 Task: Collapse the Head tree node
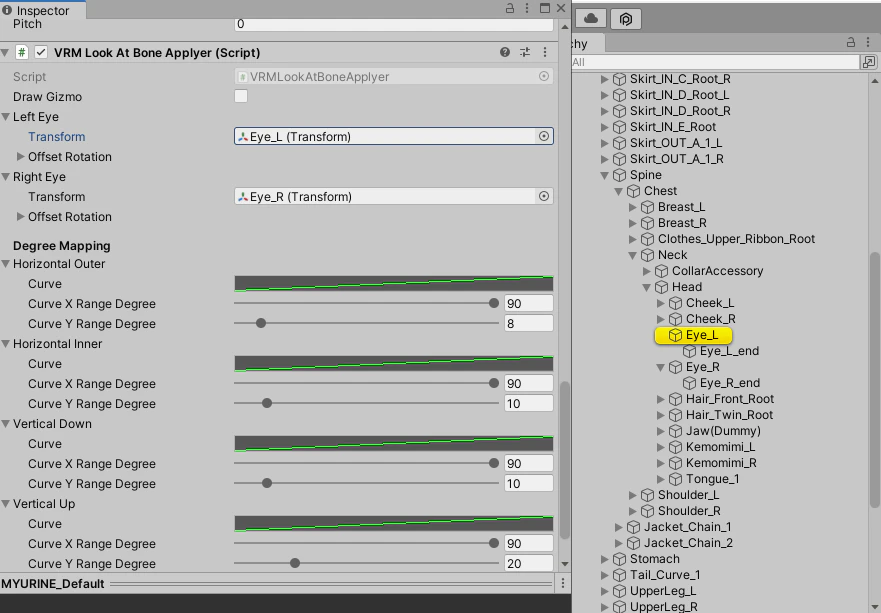(x=647, y=287)
